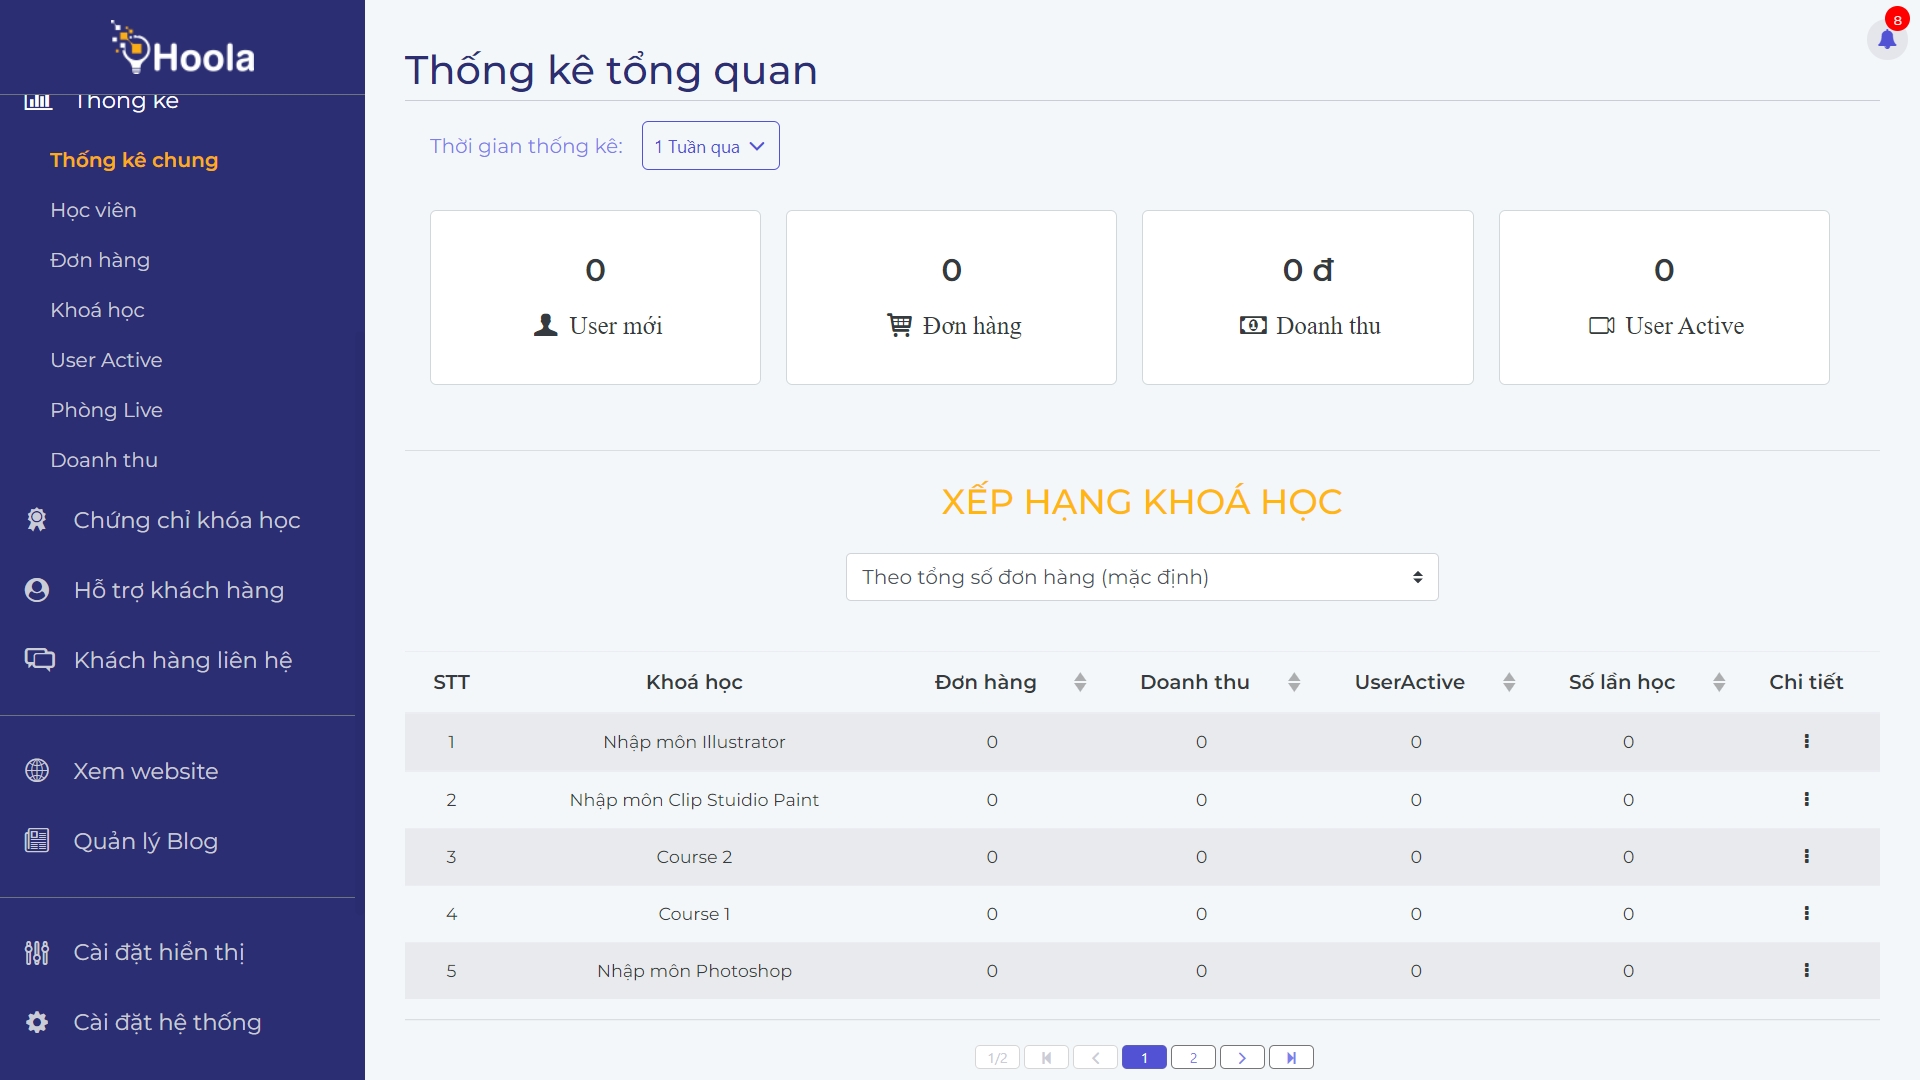Sort table by Doanh thu column

1294,682
